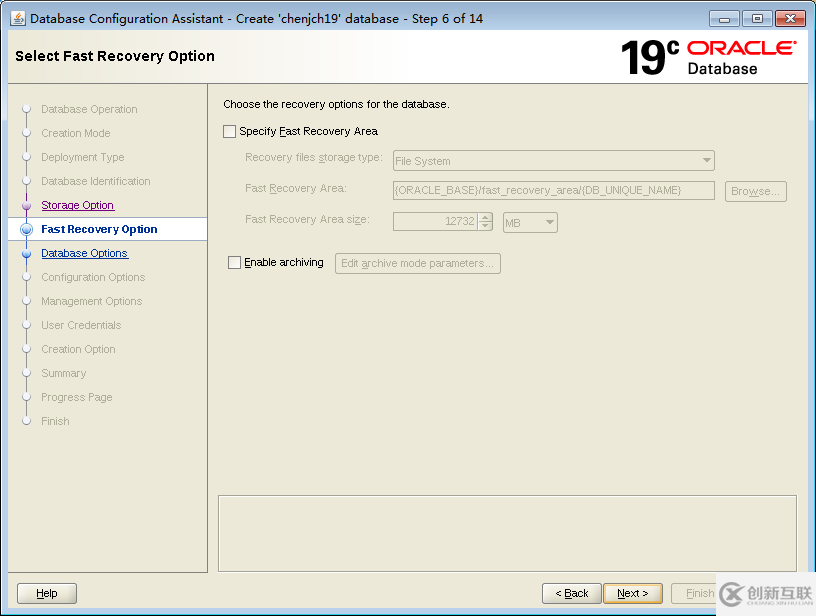
Task: Click the Java icon in the title bar
Action: pyautogui.click(x=18, y=18)
